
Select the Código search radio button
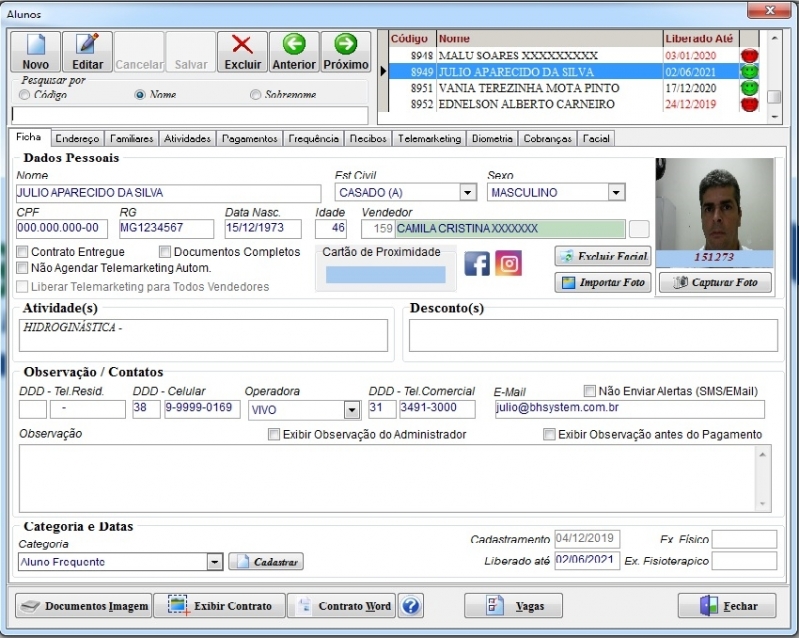coord(24,94)
